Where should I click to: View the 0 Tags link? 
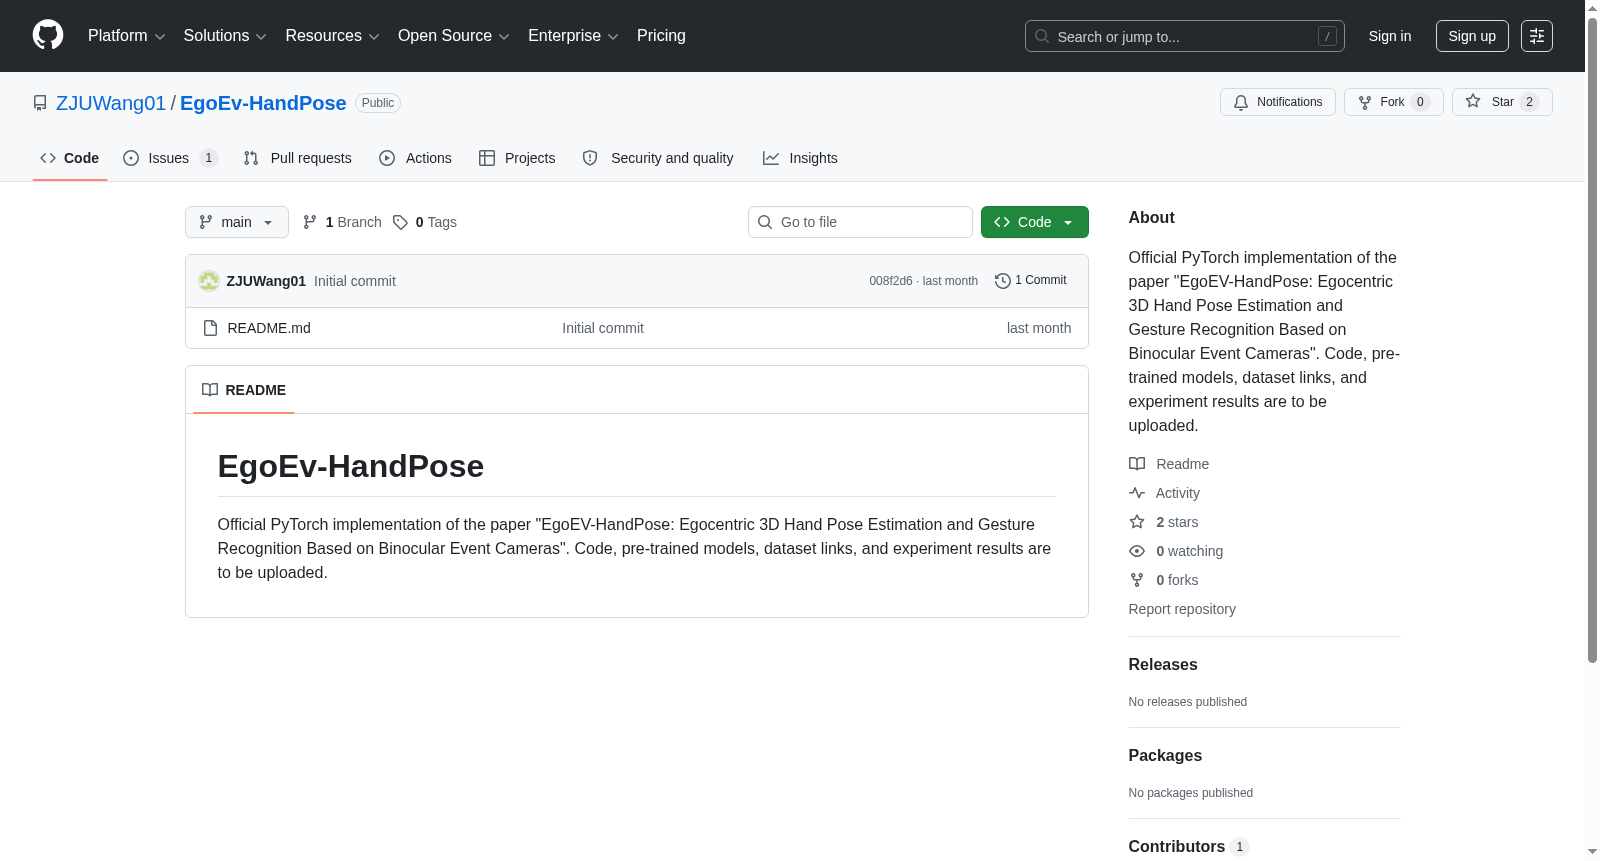(425, 222)
